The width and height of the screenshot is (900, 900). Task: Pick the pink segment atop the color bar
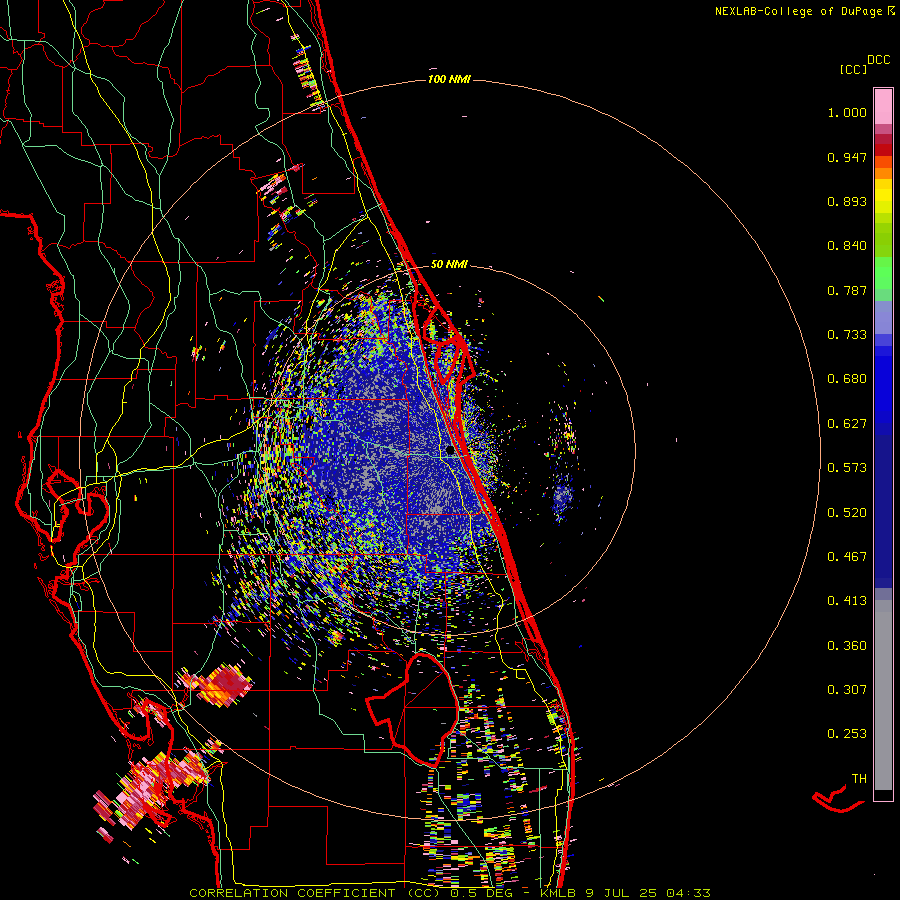883,106
